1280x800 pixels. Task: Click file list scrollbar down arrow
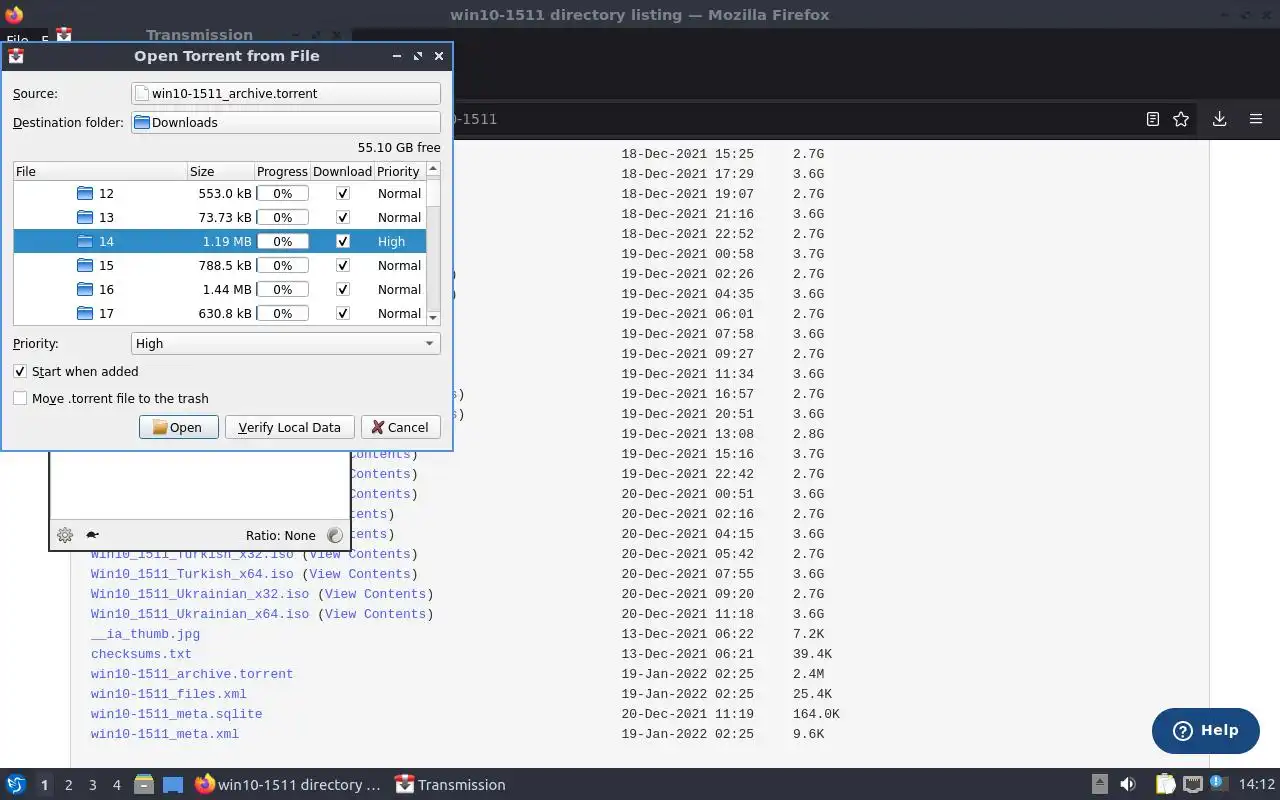coord(433,317)
